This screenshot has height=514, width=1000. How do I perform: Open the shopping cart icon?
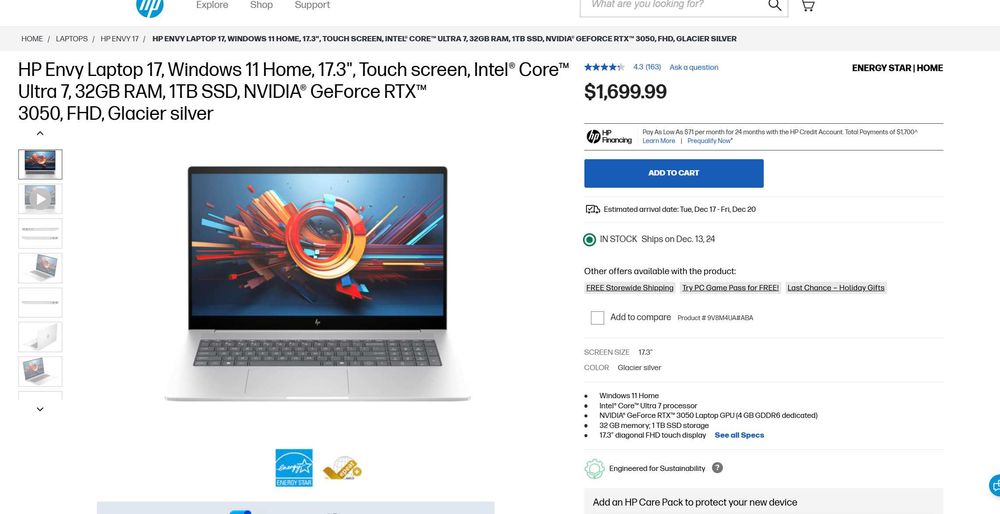(807, 5)
